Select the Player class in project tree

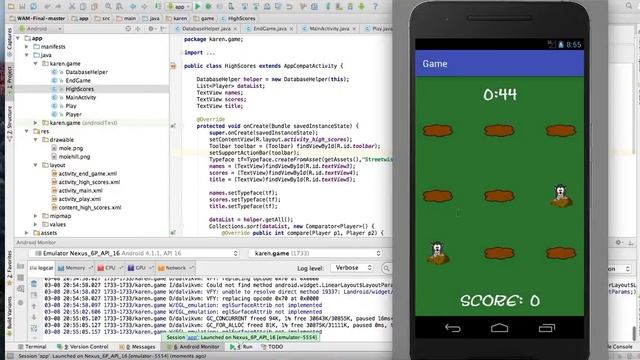click(x=73, y=114)
